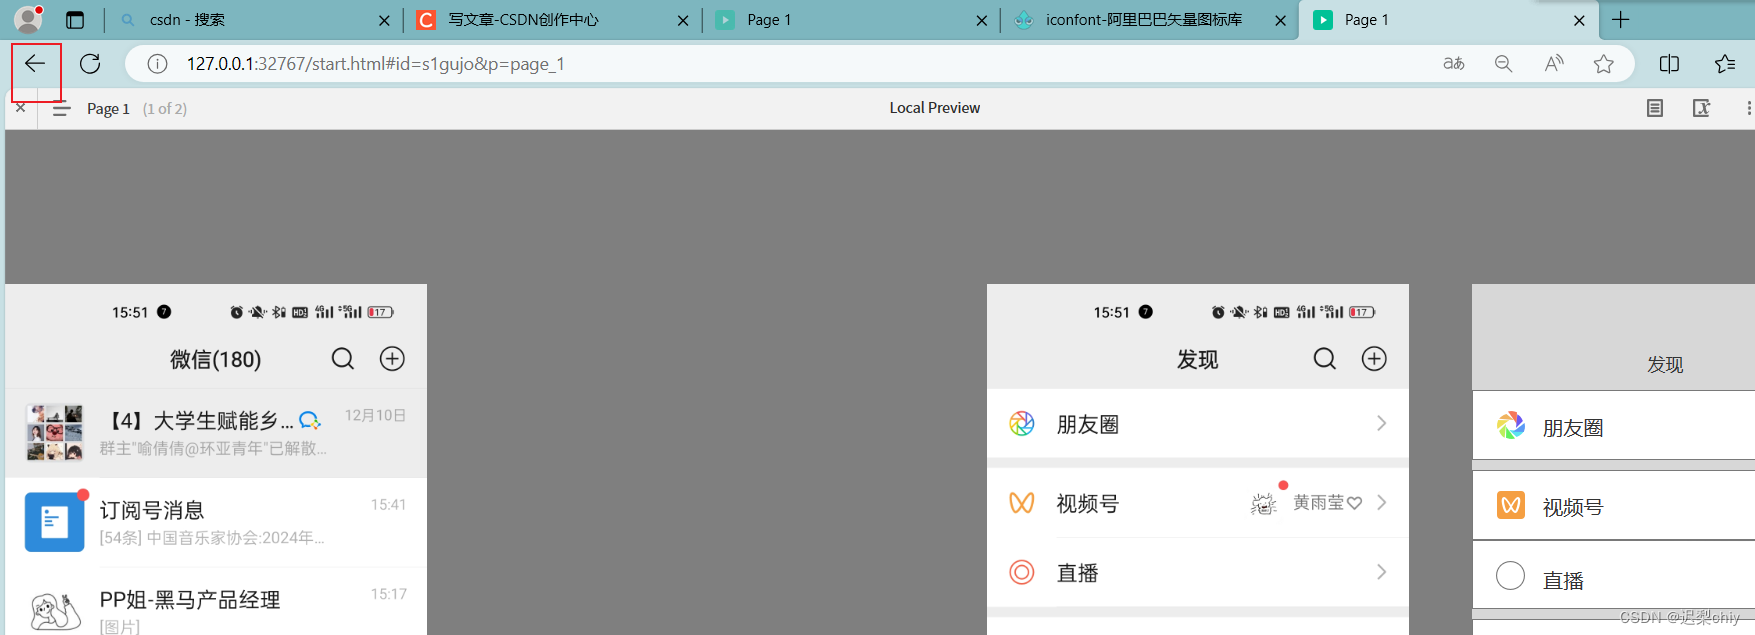Viewport: 1755px width, 635px height.
Task: Tap plus icon in middle 发现 header
Action: tap(1374, 359)
